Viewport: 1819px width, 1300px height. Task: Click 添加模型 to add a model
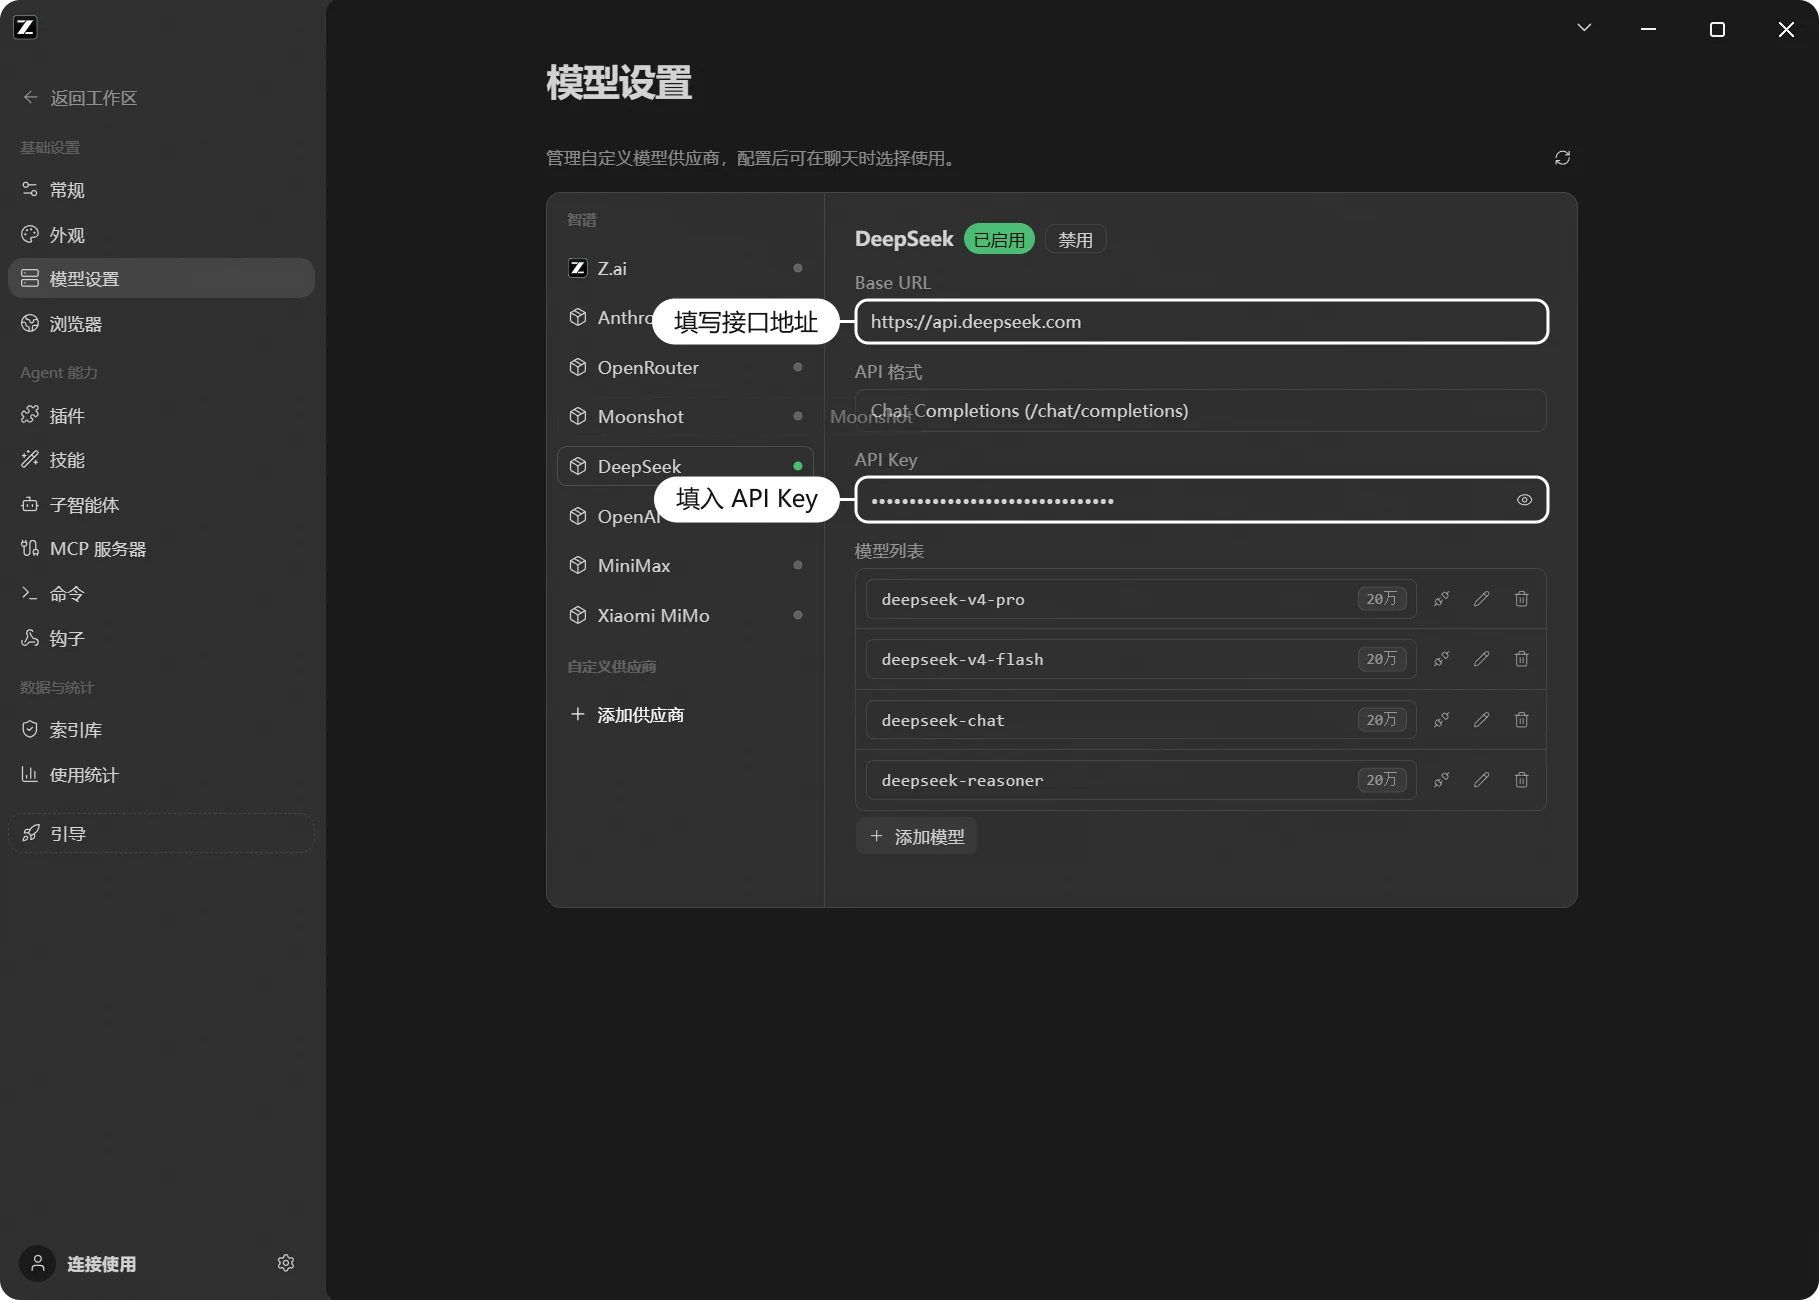click(x=916, y=836)
